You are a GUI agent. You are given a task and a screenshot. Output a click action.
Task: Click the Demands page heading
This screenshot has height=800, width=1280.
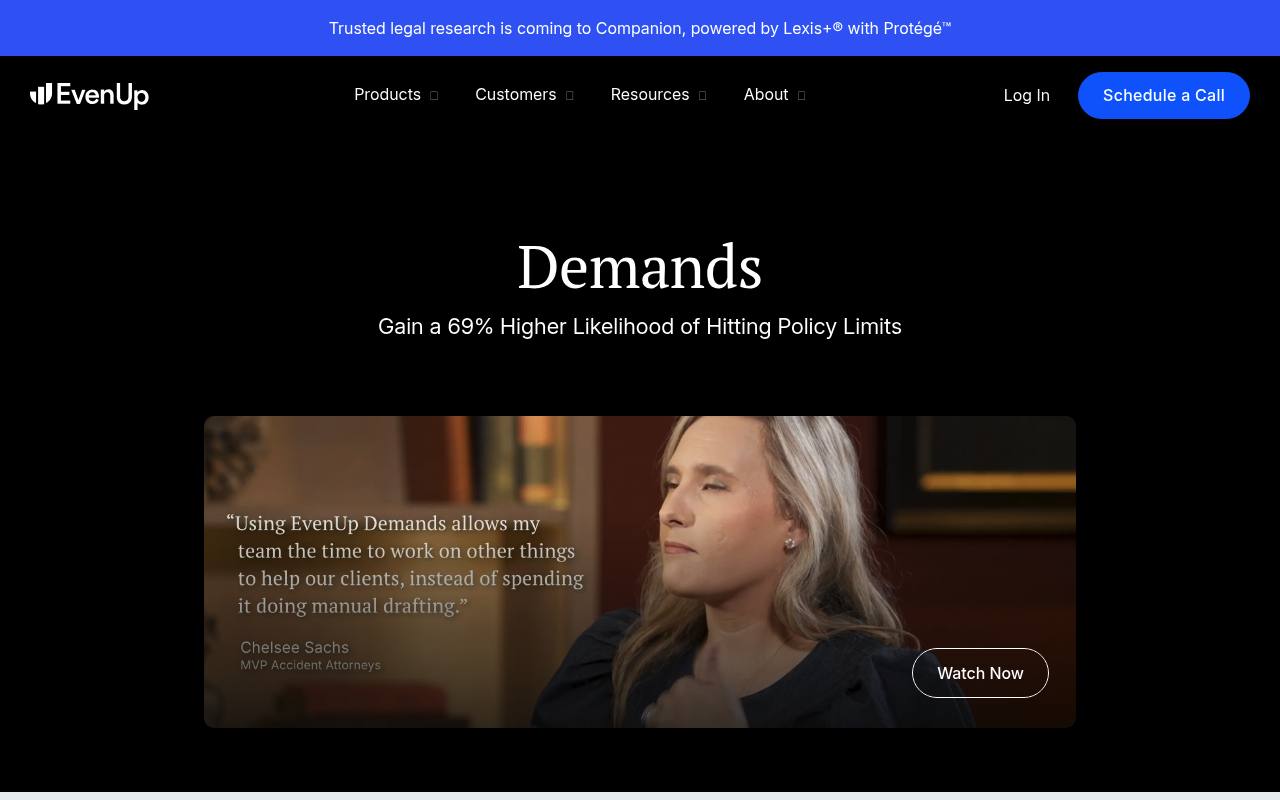click(640, 267)
